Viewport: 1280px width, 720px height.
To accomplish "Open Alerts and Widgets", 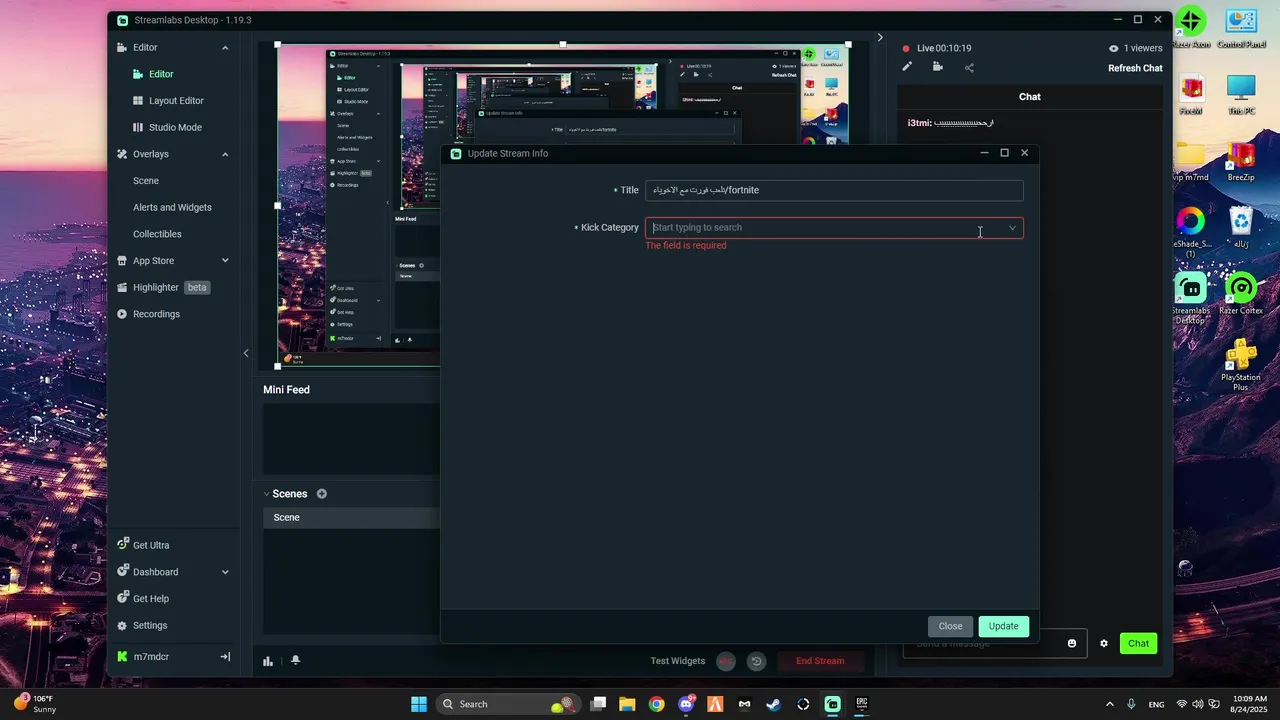I will coord(172,207).
